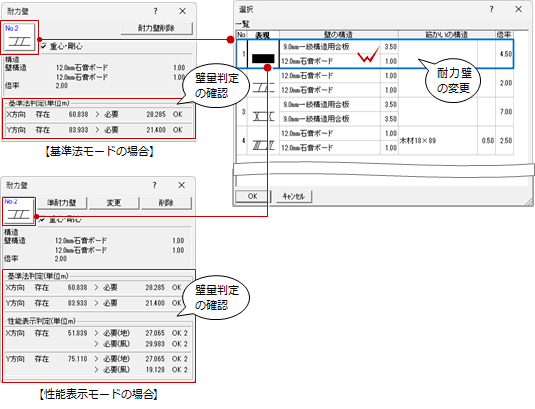Select the row 4 braced wall symbol
Screen dimensions: 535x409
263,141
